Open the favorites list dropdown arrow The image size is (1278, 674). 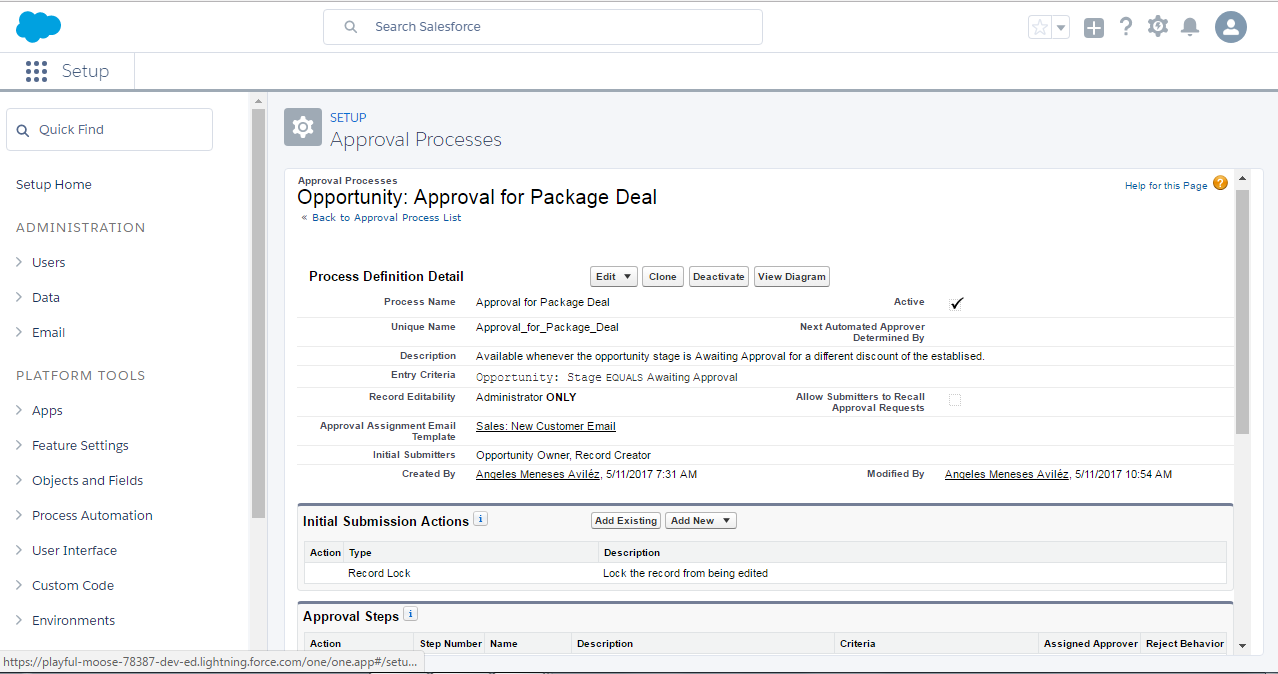click(1061, 27)
